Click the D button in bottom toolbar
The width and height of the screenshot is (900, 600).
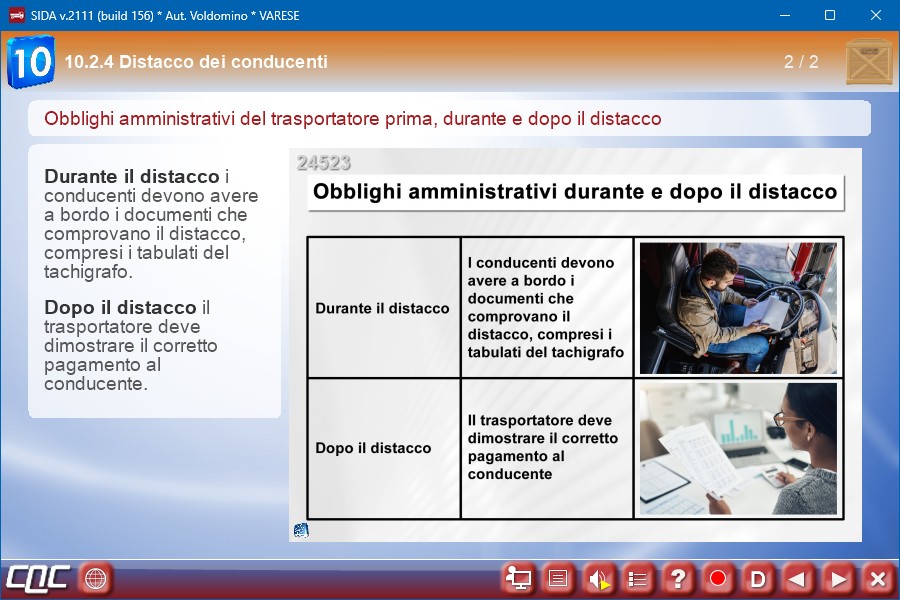[758, 578]
